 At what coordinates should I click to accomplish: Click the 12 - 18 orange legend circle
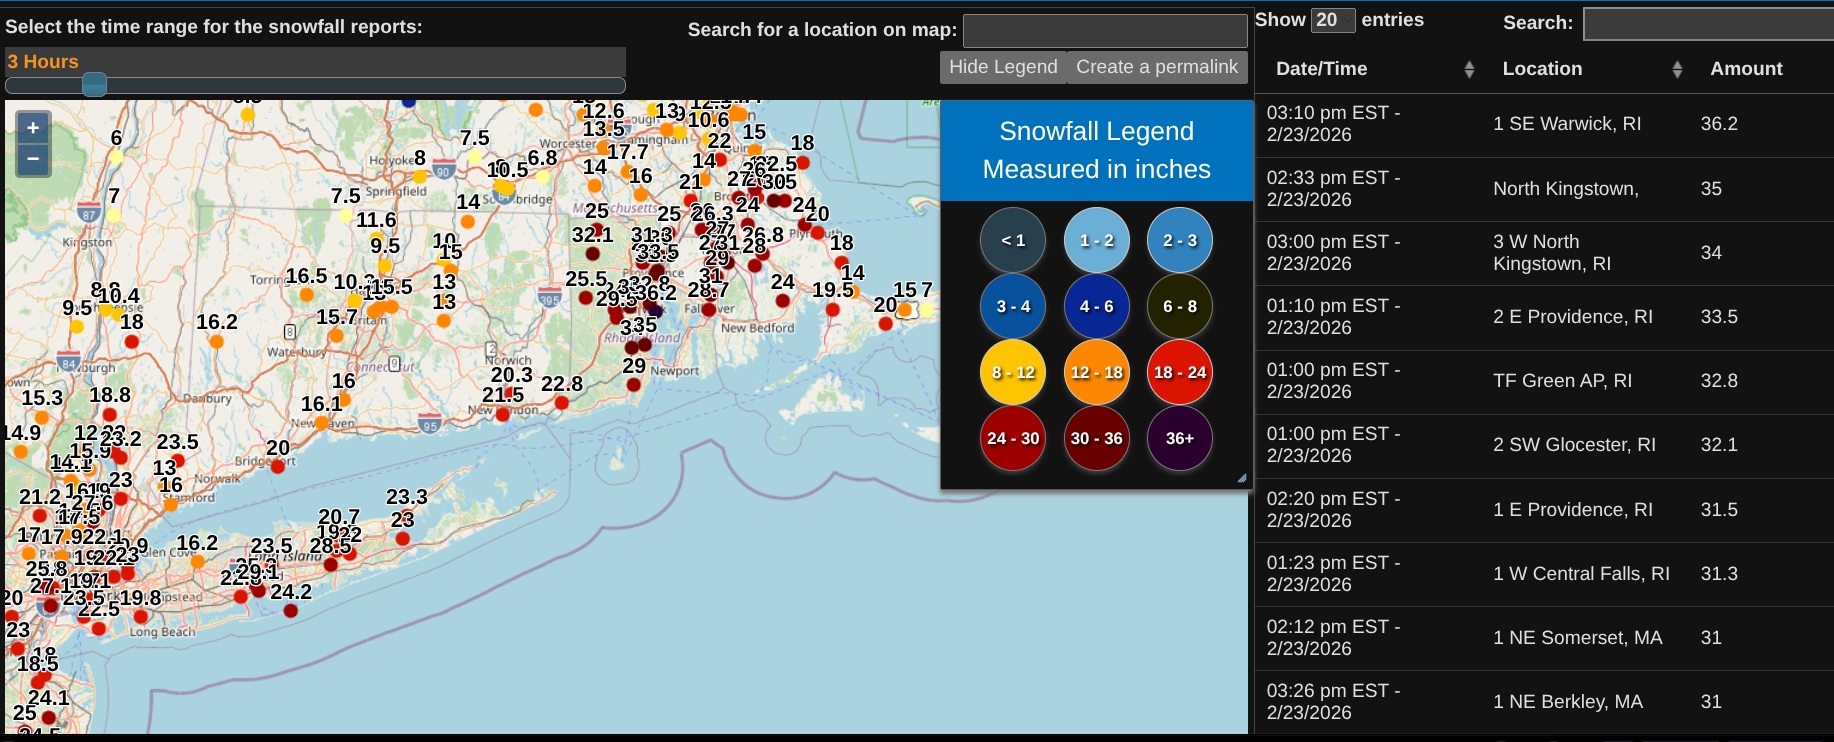1096,372
